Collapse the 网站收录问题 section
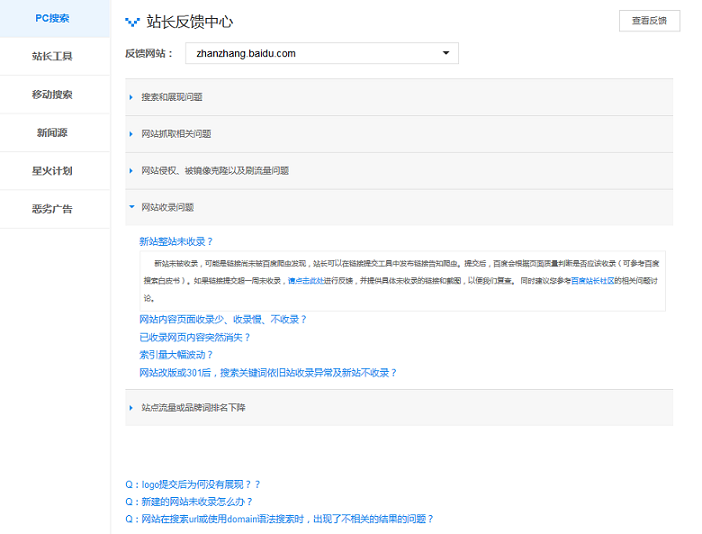702x534 pixels. [168, 208]
